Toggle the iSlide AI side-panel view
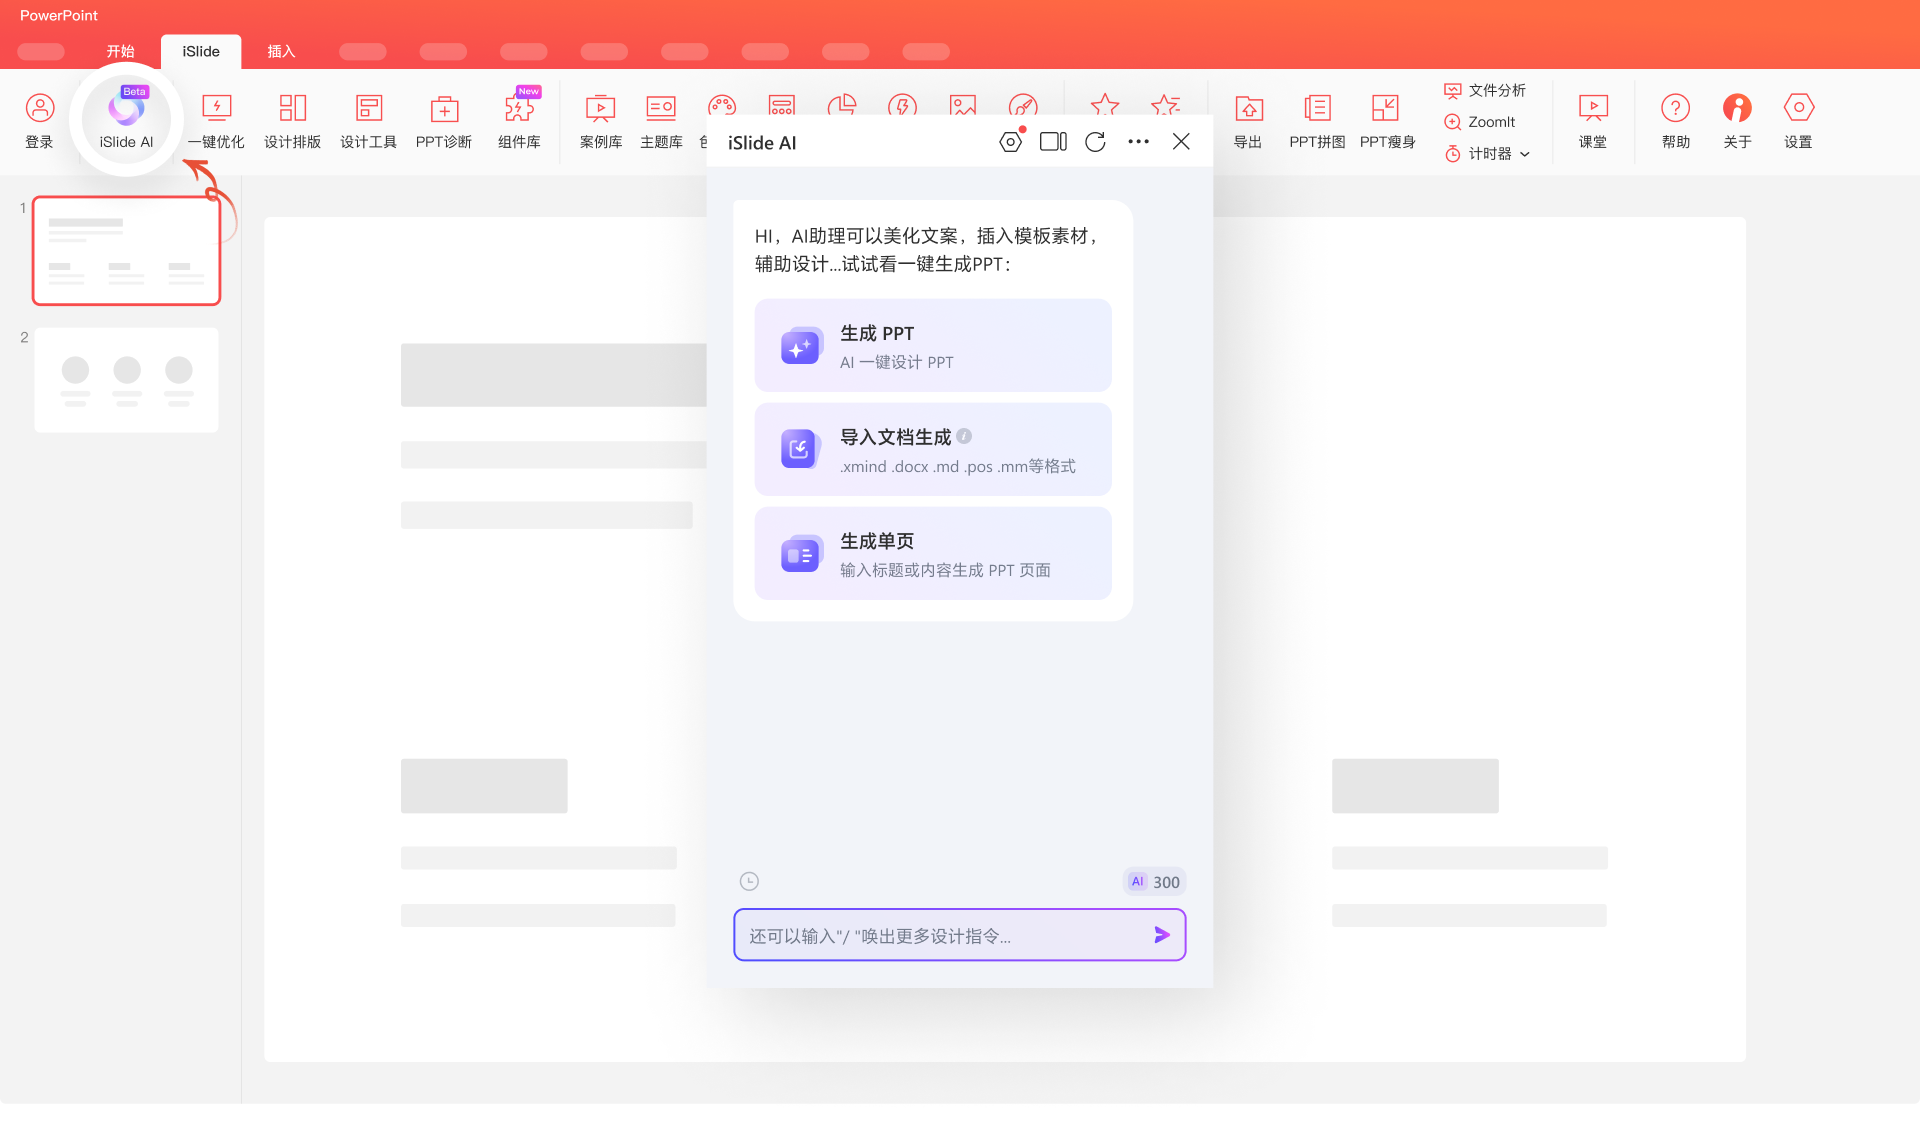 pyautogui.click(x=1053, y=142)
